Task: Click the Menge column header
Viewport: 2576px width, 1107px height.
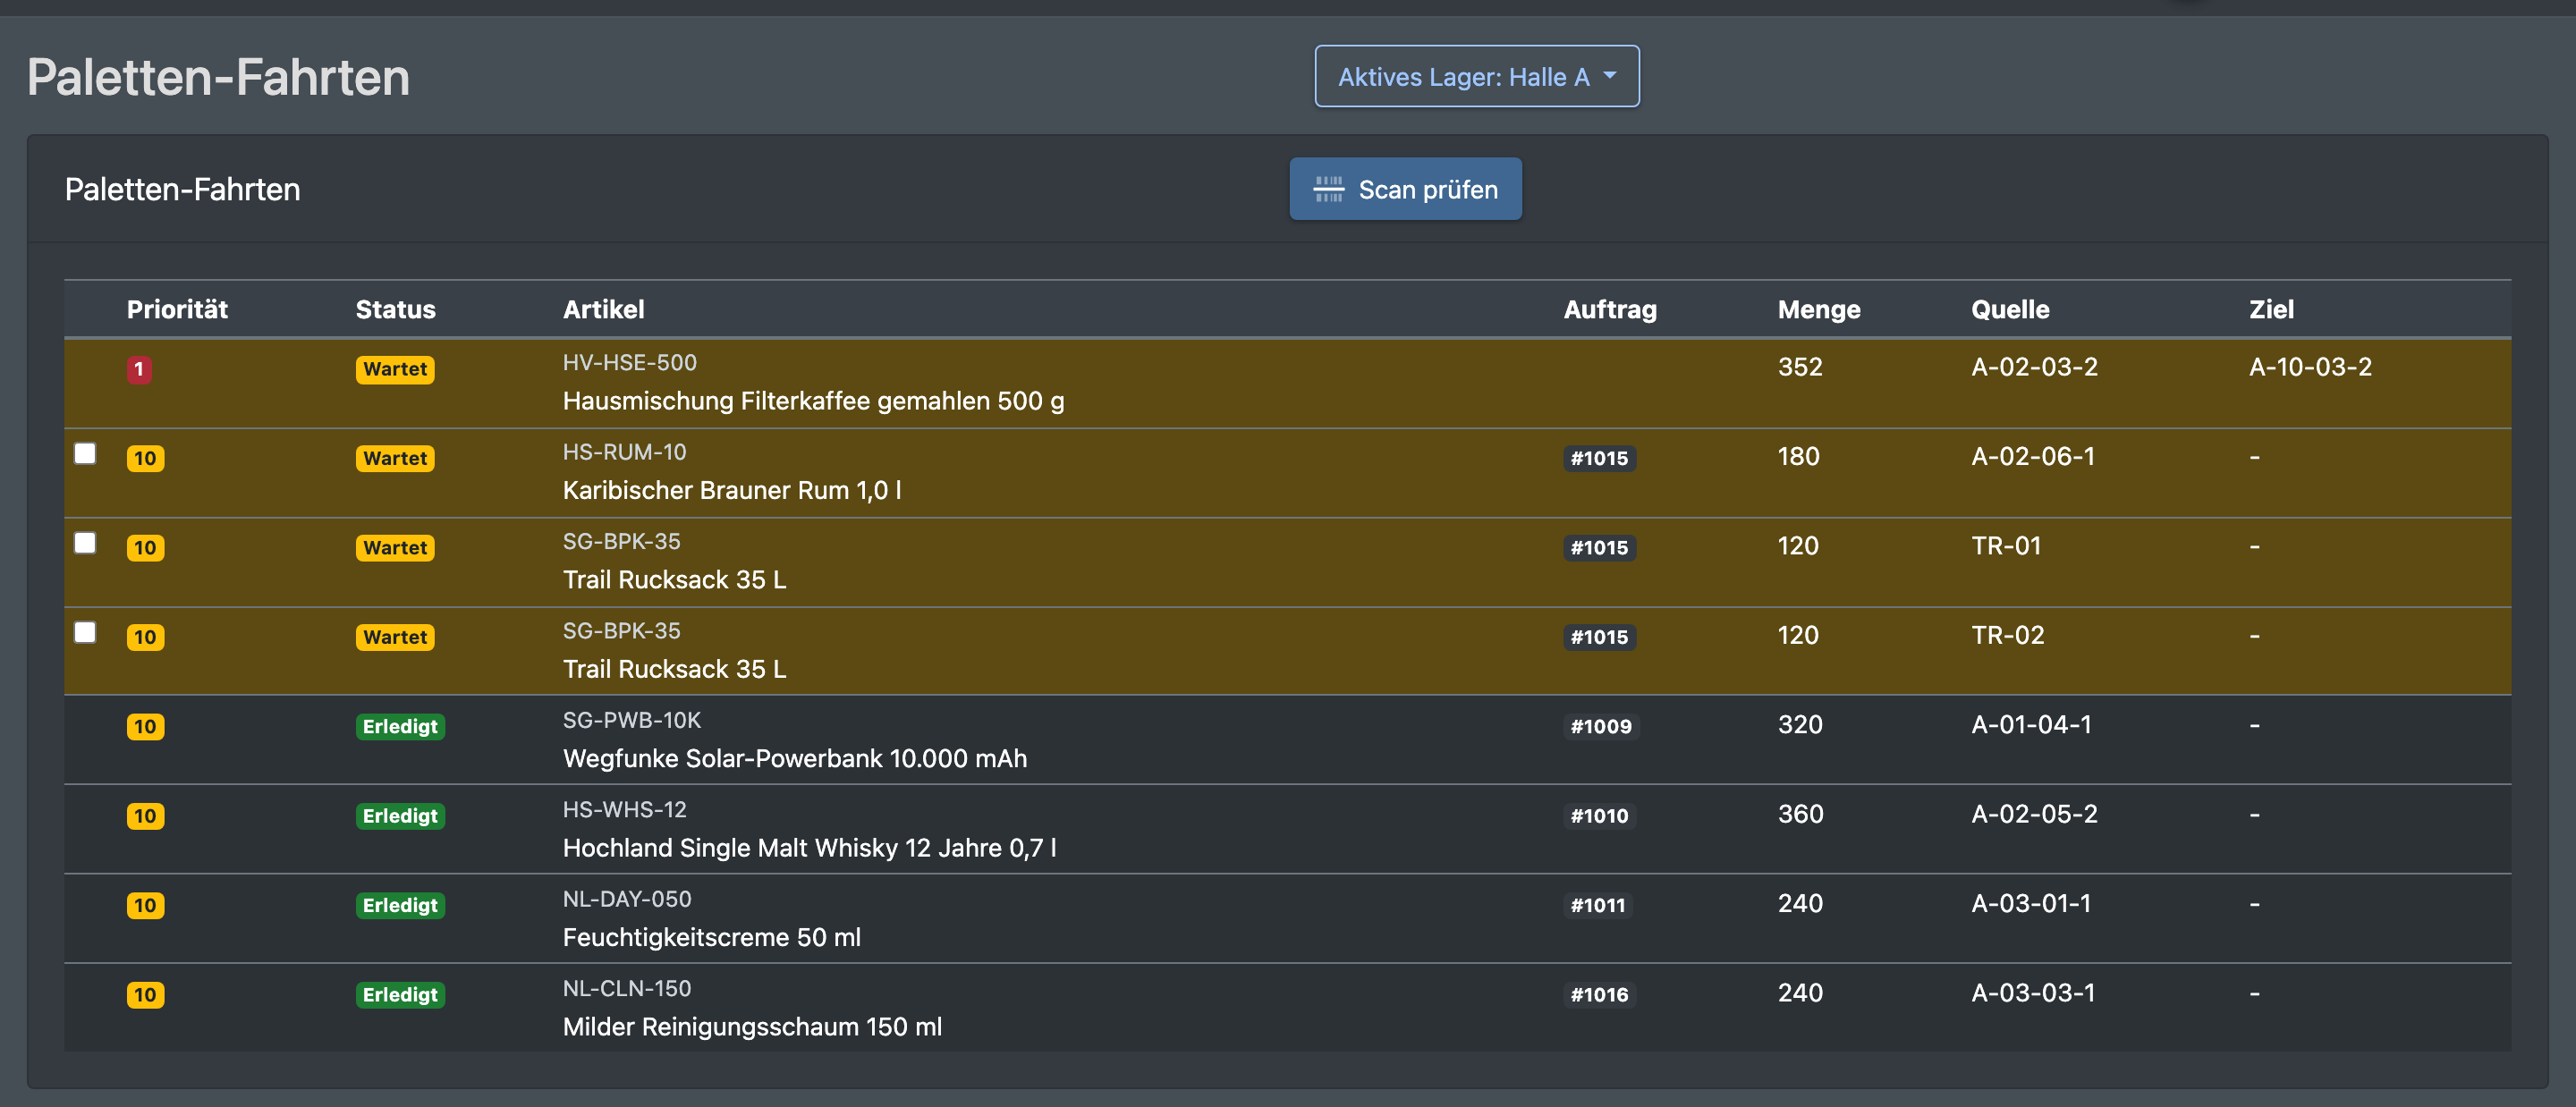Action: point(1819,309)
